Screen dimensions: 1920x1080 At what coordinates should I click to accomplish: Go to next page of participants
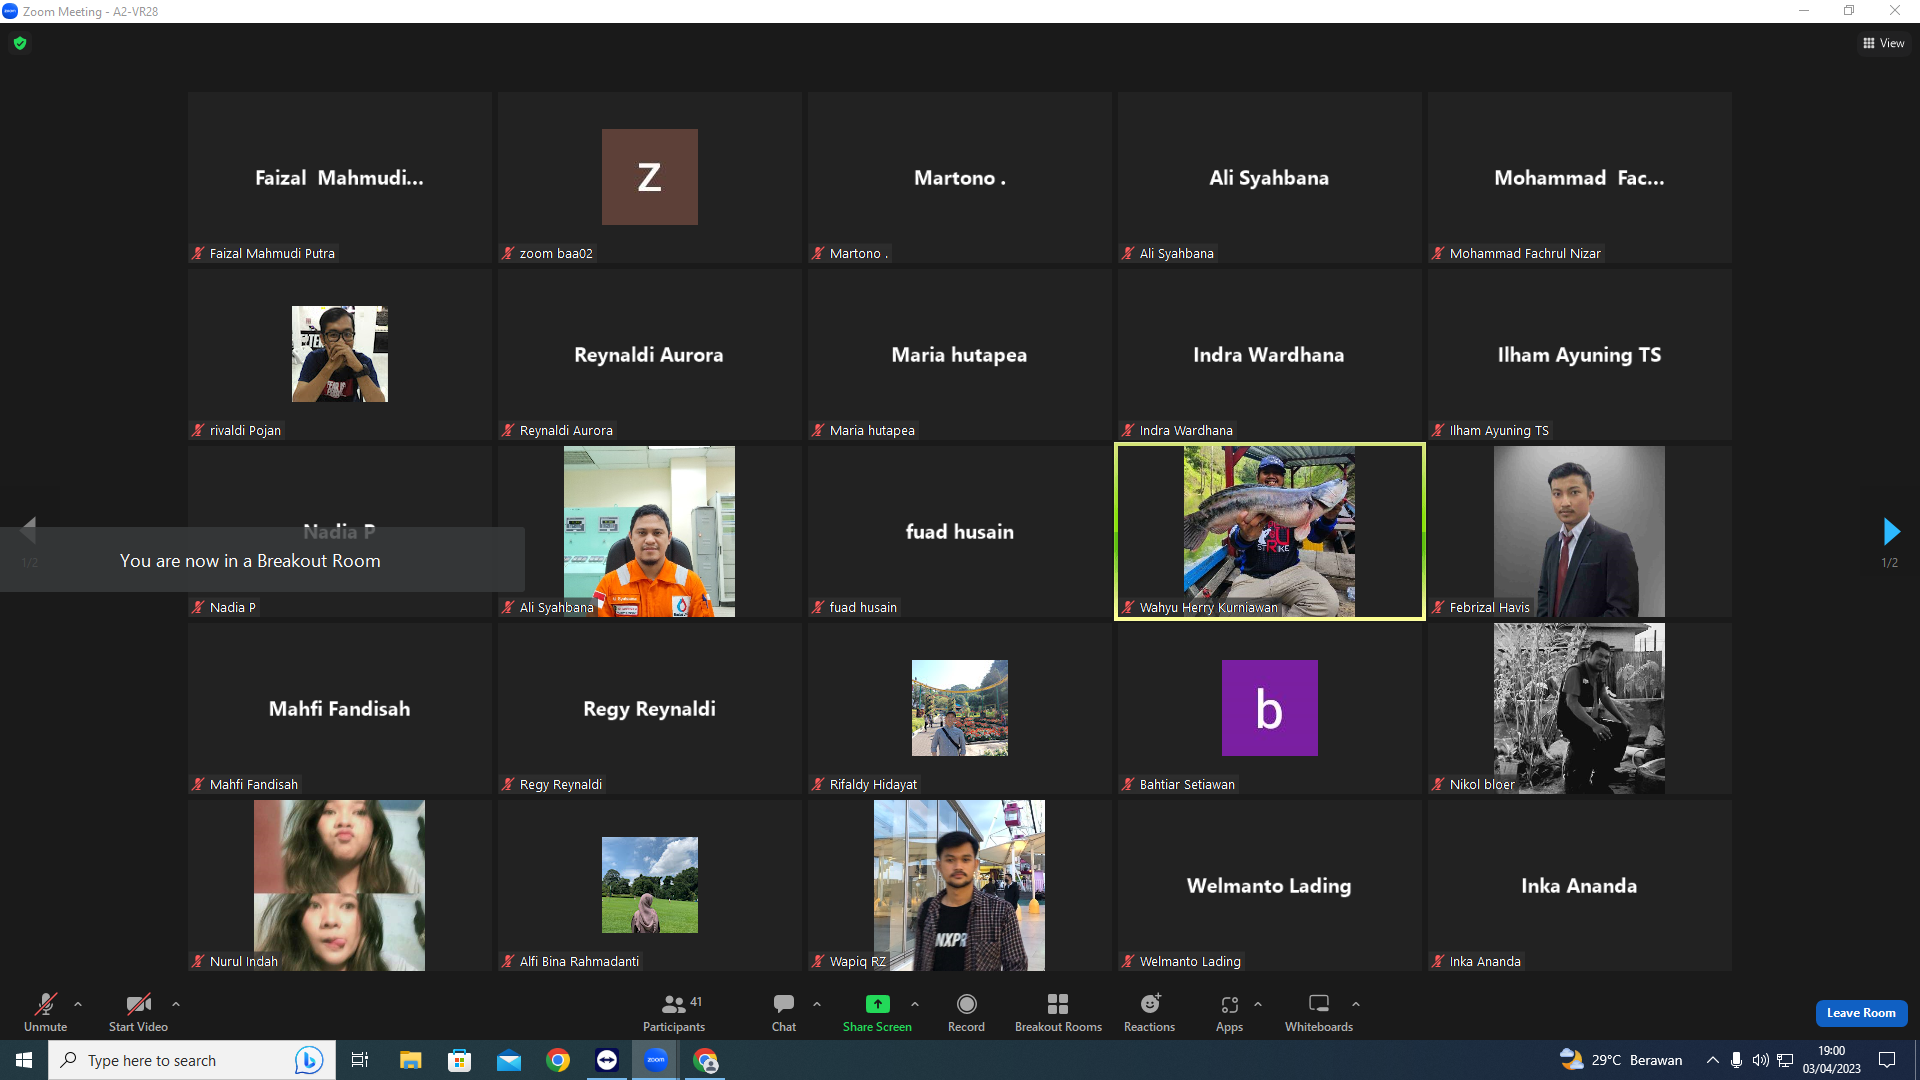point(1890,531)
